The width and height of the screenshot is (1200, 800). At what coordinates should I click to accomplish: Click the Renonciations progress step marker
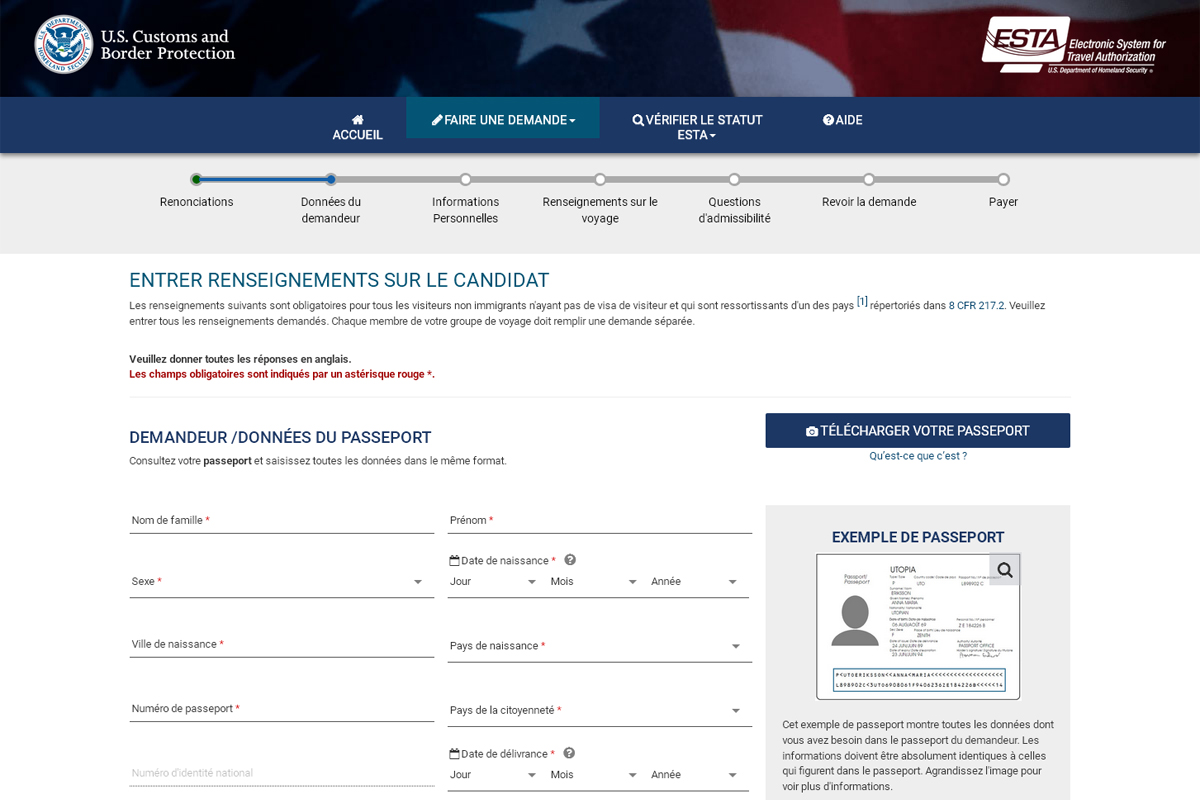pyautogui.click(x=196, y=180)
